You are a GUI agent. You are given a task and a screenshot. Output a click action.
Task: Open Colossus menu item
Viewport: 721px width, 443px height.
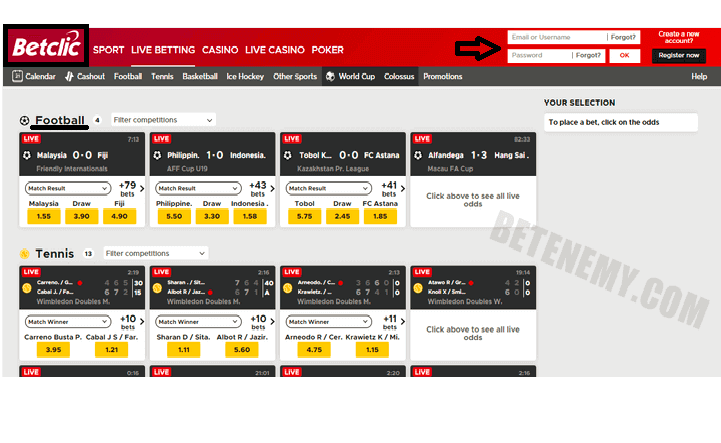click(x=399, y=76)
